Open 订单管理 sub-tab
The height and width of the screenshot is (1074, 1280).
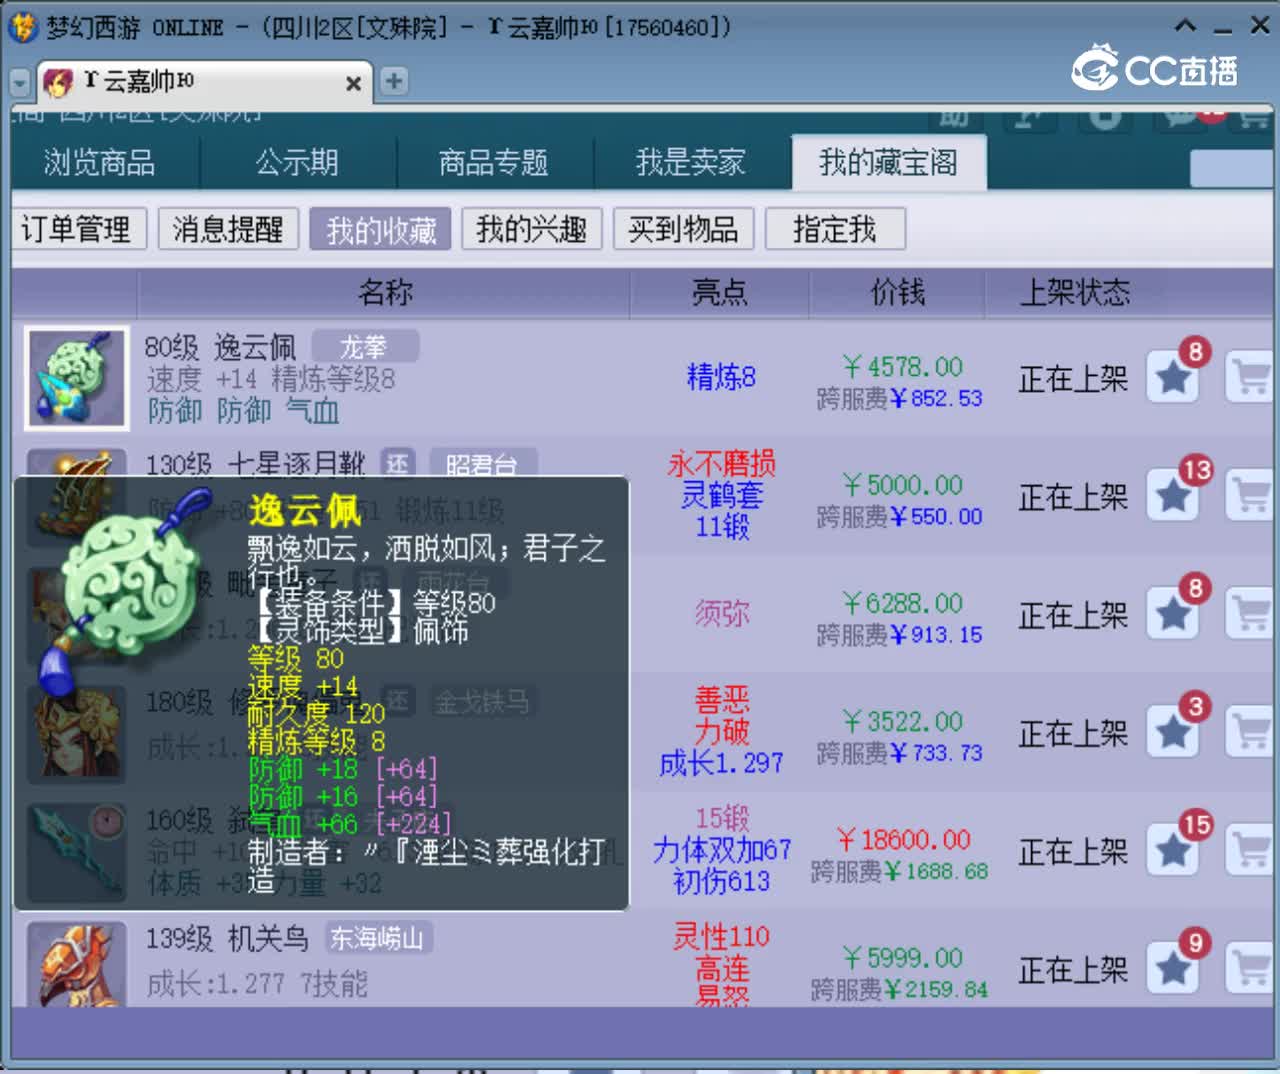coord(77,229)
